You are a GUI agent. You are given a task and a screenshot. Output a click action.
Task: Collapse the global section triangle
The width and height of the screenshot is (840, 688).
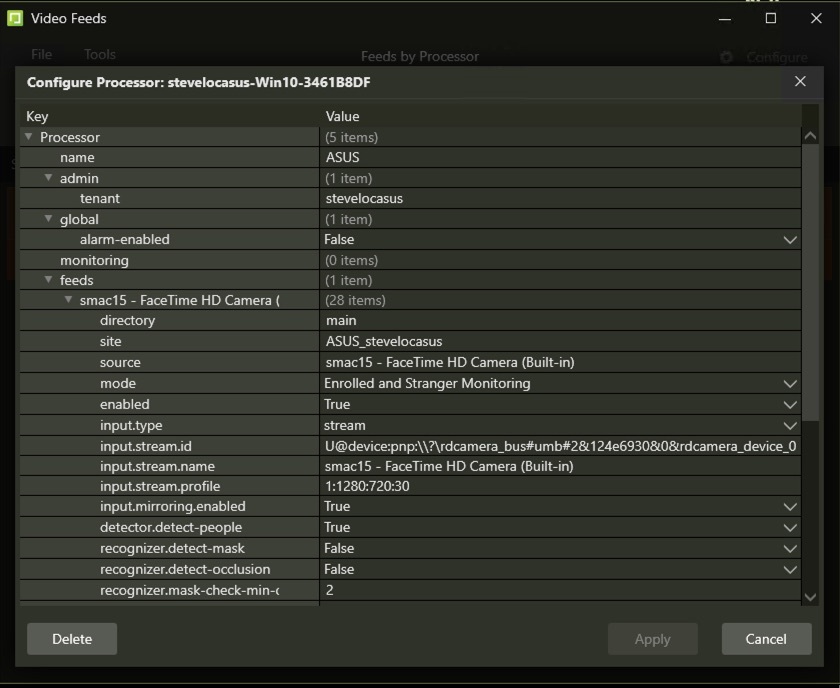[49, 219]
